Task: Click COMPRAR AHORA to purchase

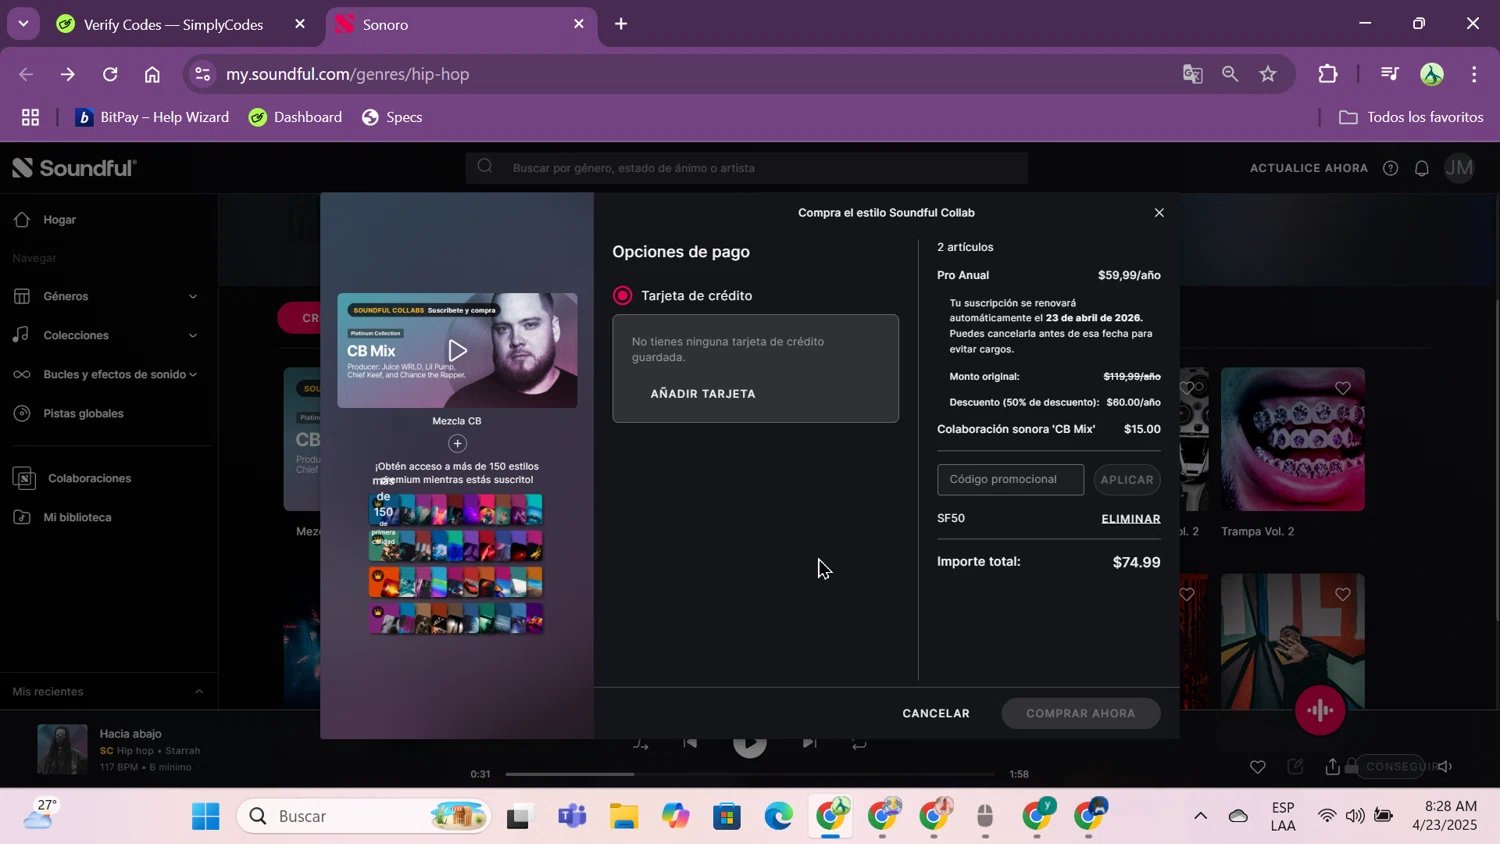Action: (1081, 713)
